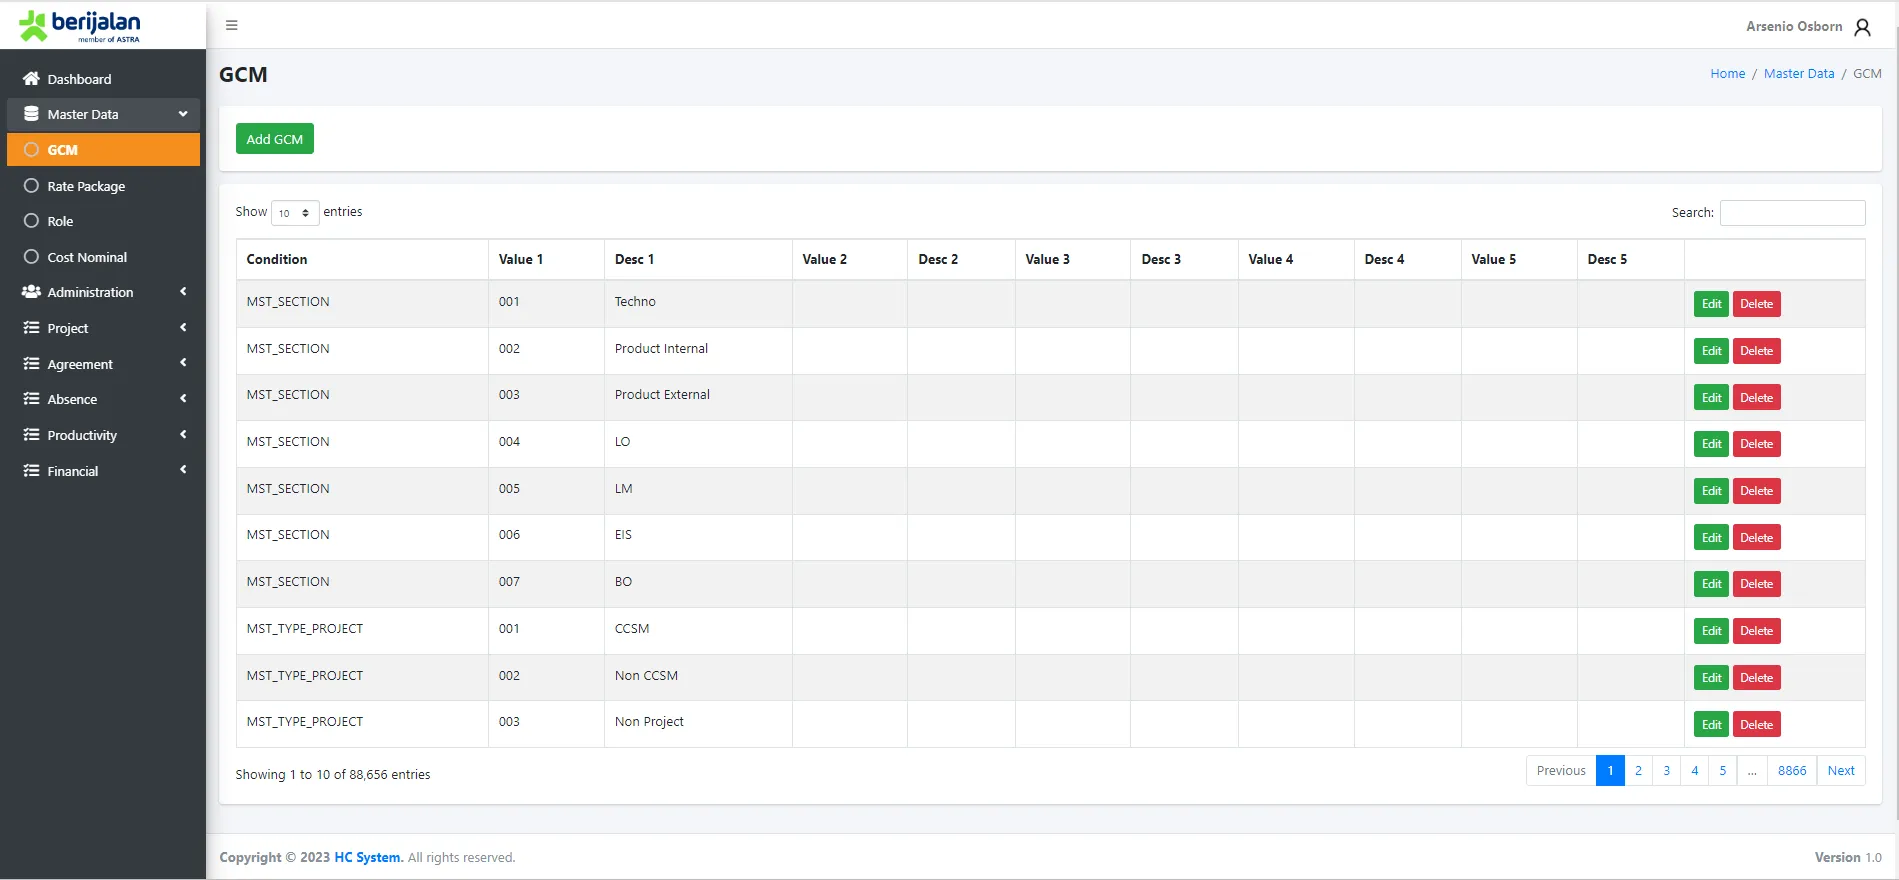
Task: Delete the Product Internal row
Action: (x=1756, y=351)
